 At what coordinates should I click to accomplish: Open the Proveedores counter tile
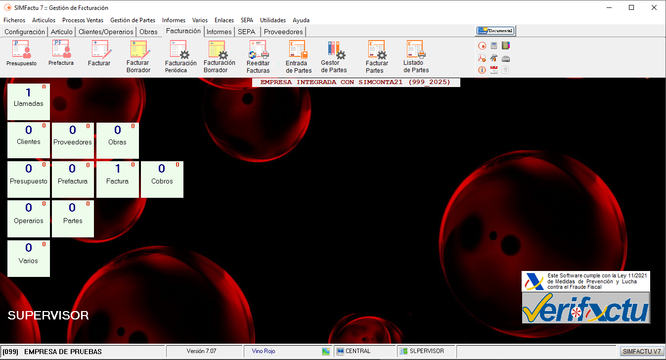(73, 141)
